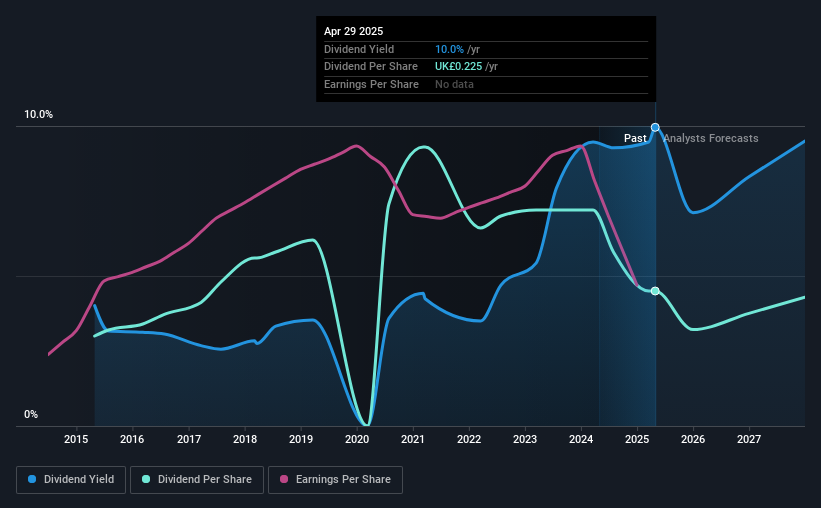Image resolution: width=821 pixels, height=508 pixels.
Task: Click the 2025 x-axis label
Action: click(637, 439)
